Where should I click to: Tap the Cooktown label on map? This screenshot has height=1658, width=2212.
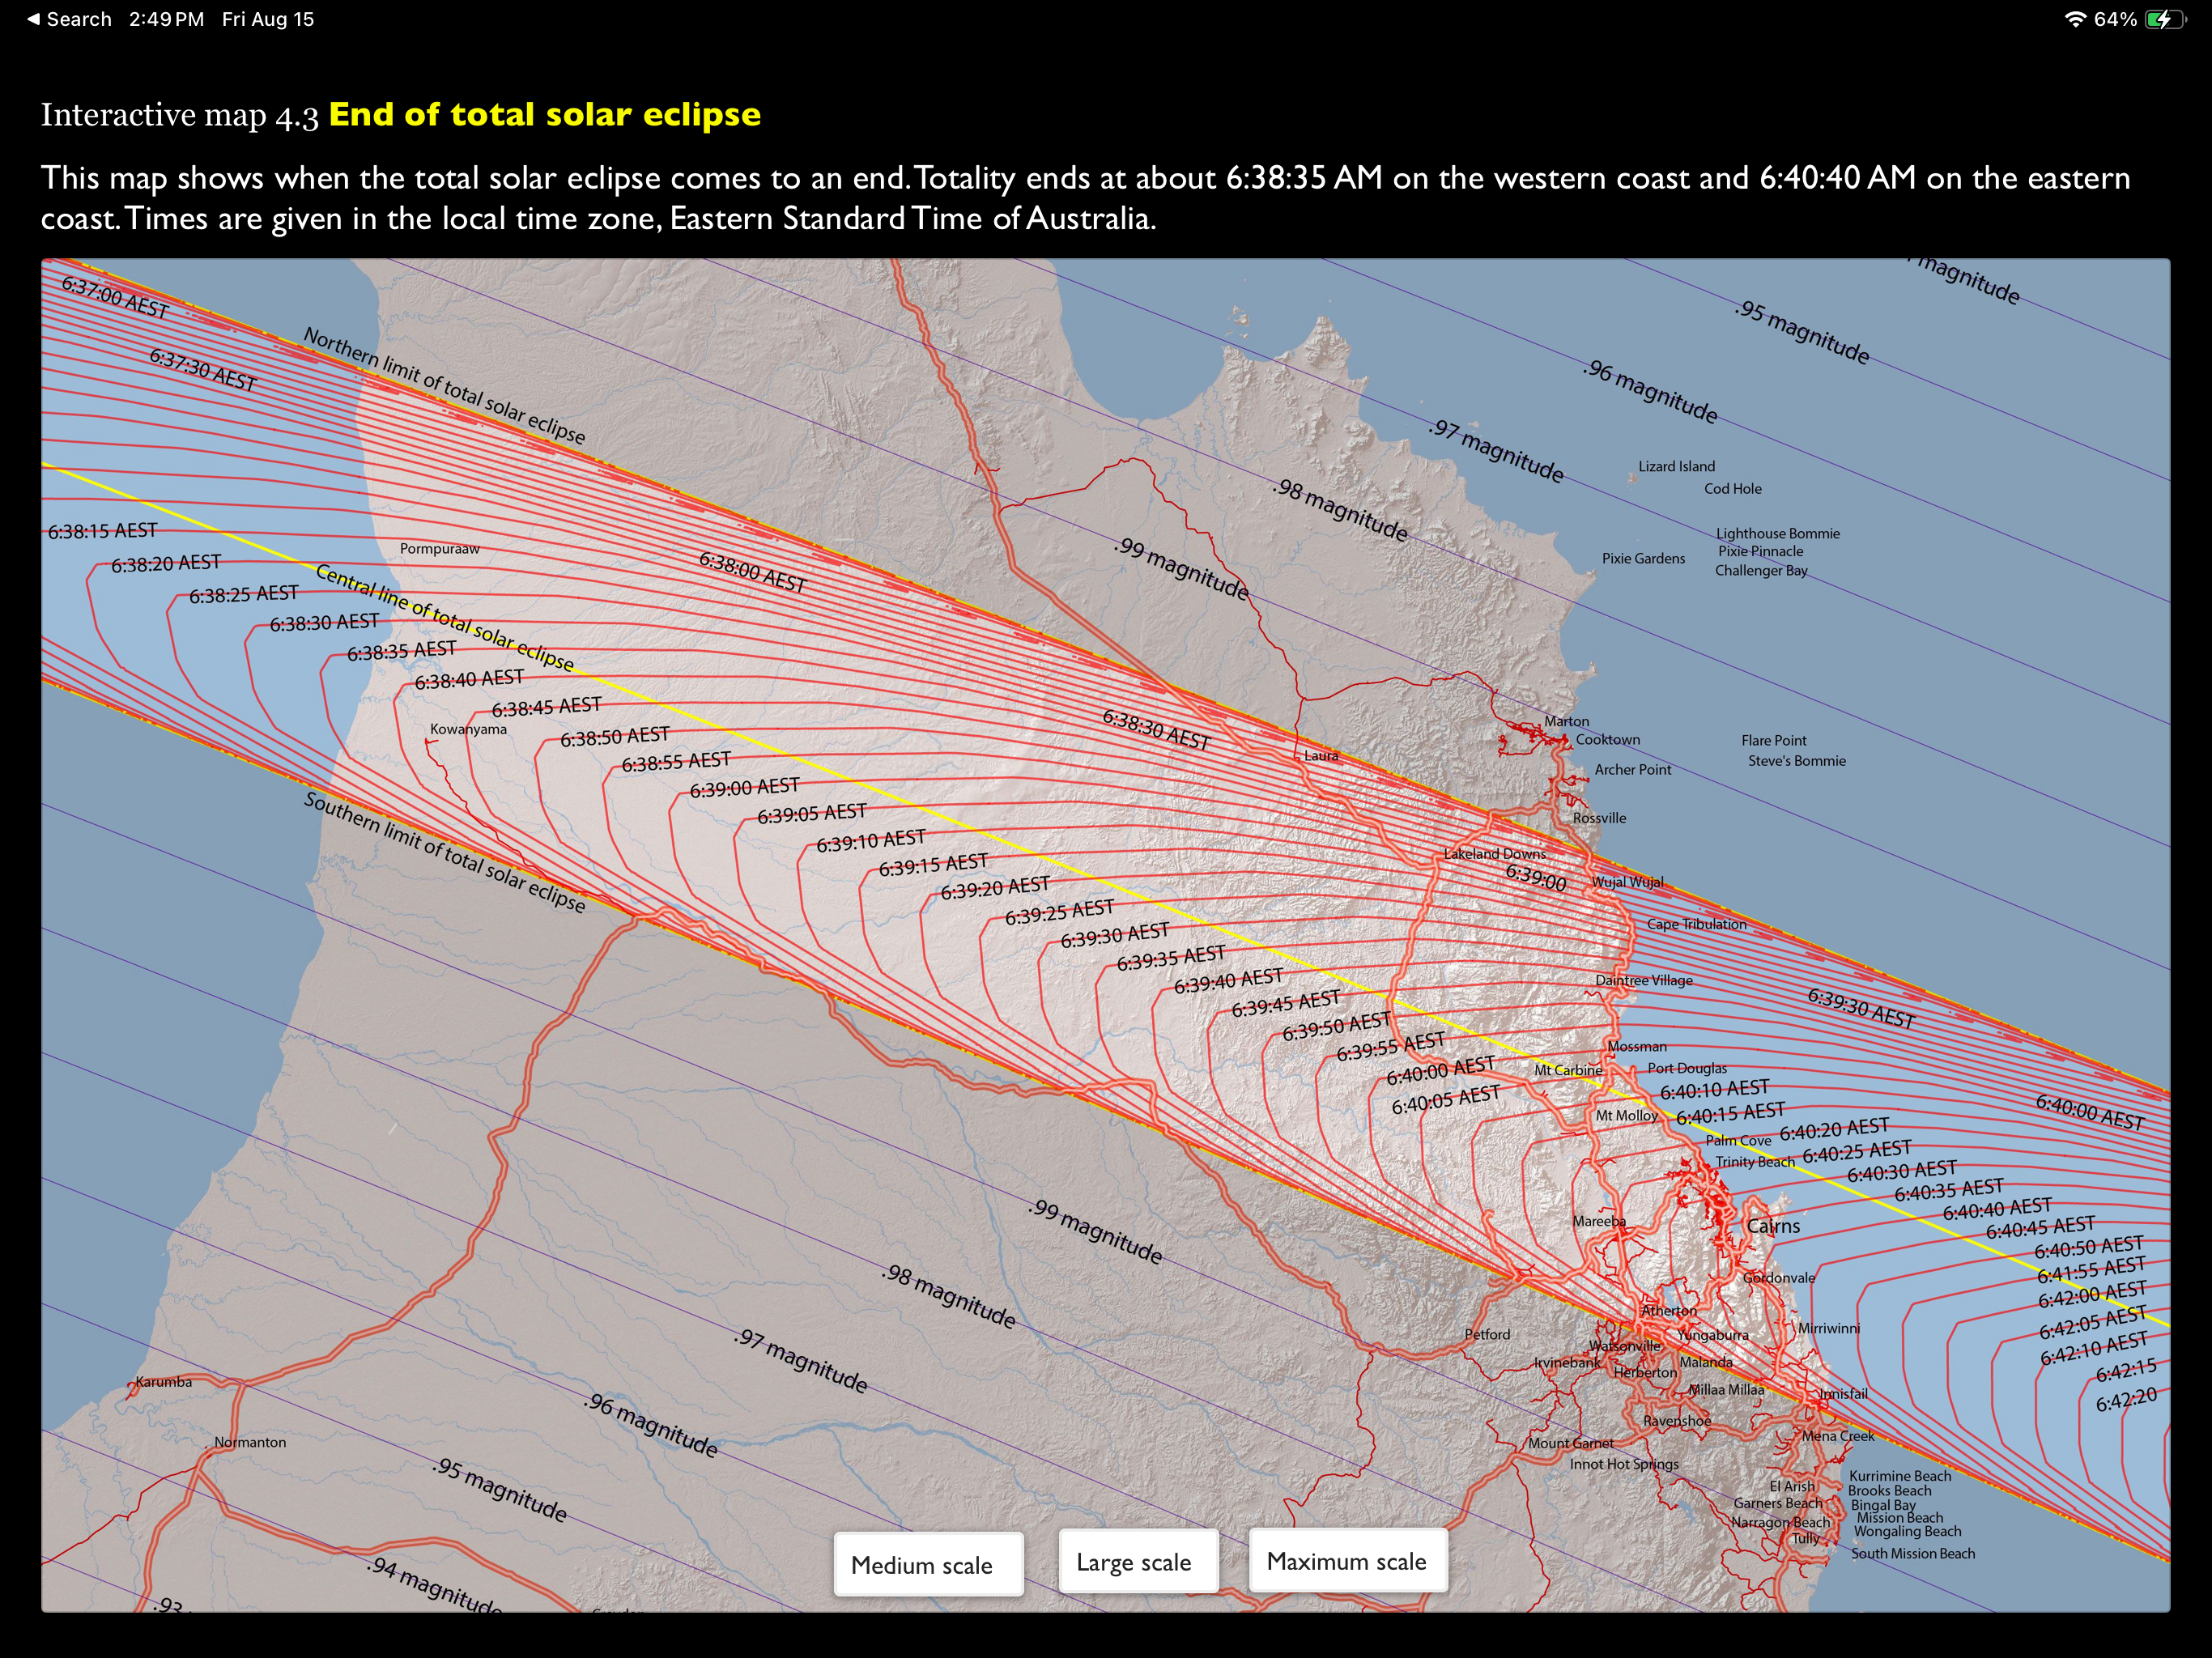point(1607,740)
